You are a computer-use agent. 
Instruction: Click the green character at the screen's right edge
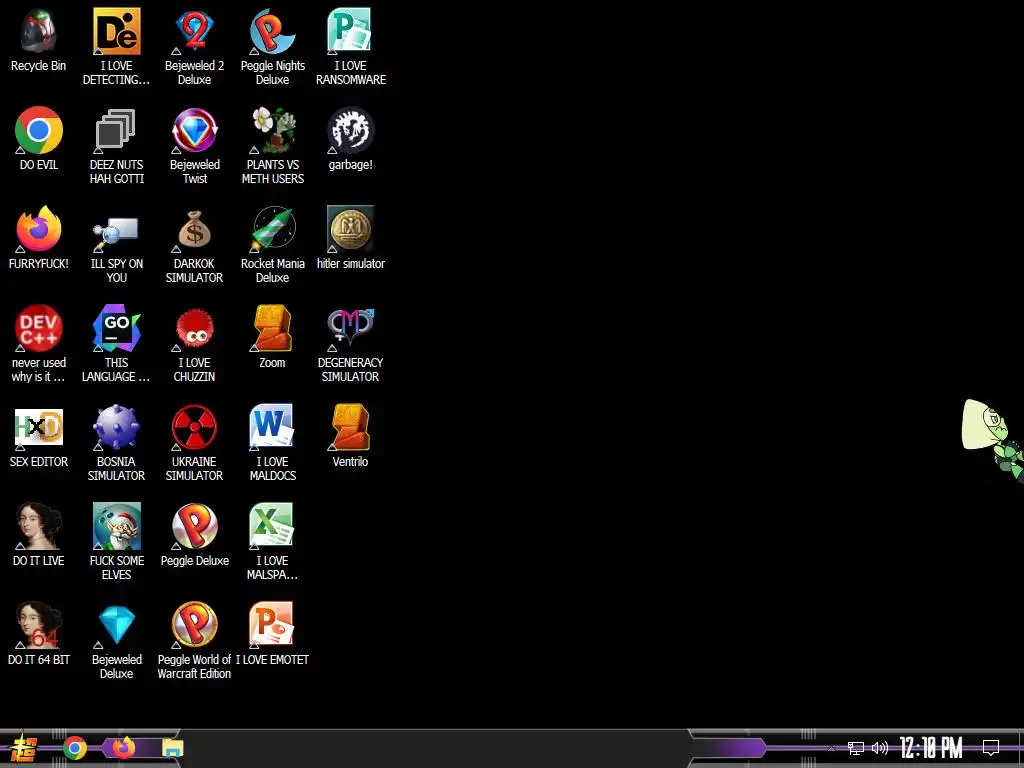point(993,439)
